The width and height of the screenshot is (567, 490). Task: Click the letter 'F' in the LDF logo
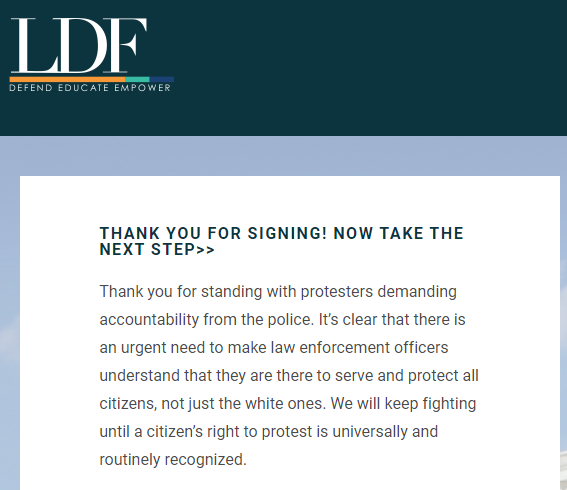(129, 45)
